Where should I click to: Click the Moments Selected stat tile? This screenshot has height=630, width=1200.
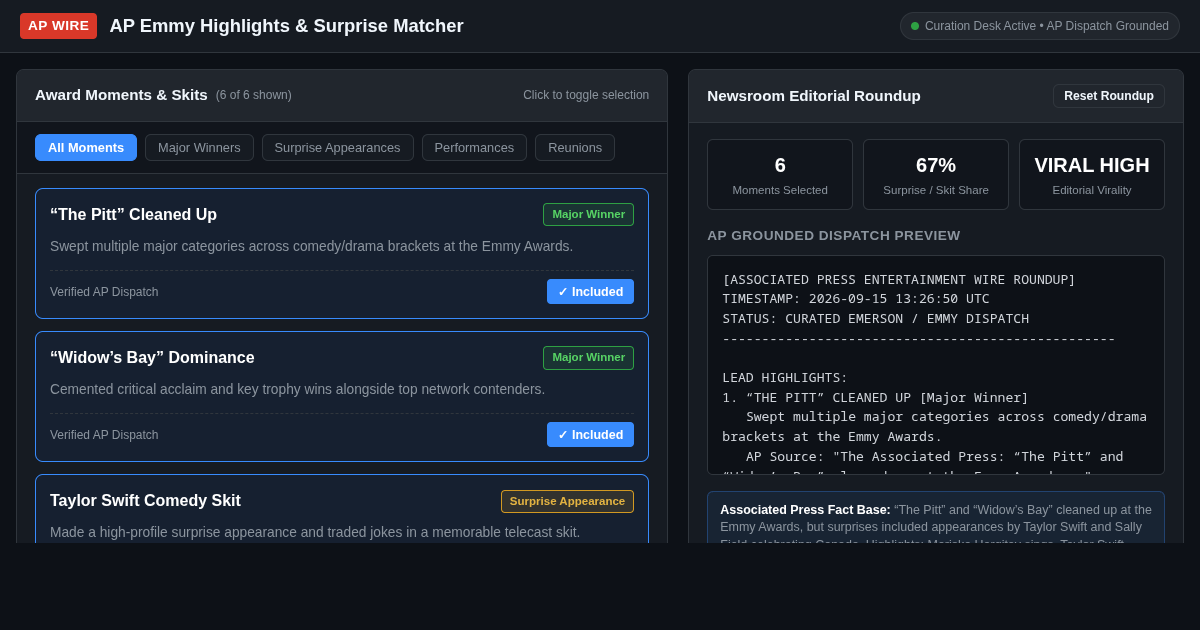(780, 175)
